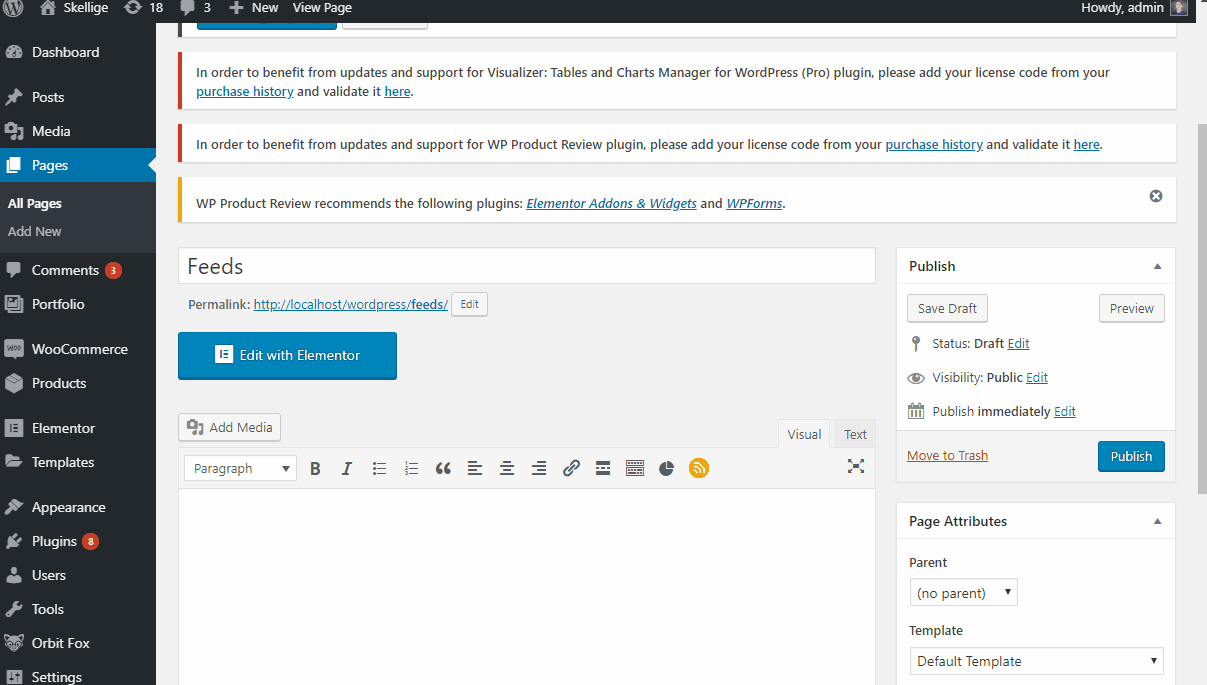Enable distraction-free fullscreen writing mode
Image resolution: width=1207 pixels, height=685 pixels.
855,466
